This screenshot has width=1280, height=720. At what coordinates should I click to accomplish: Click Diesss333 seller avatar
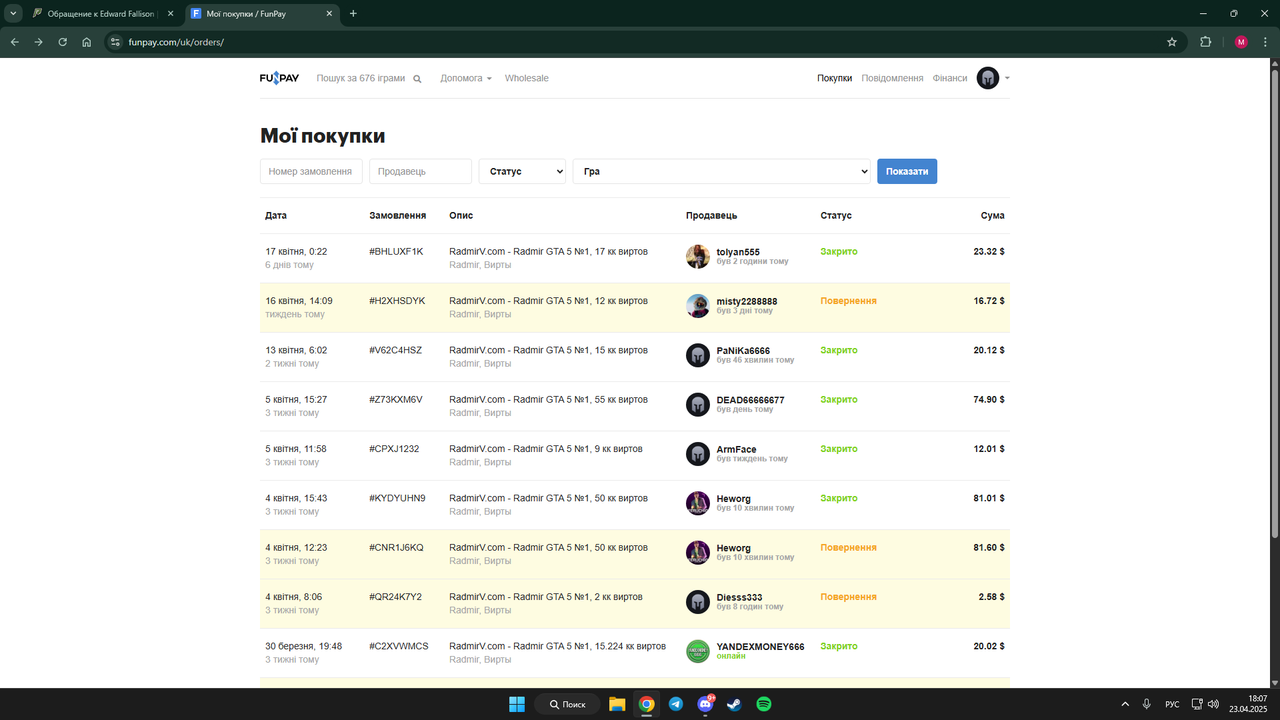(698, 602)
